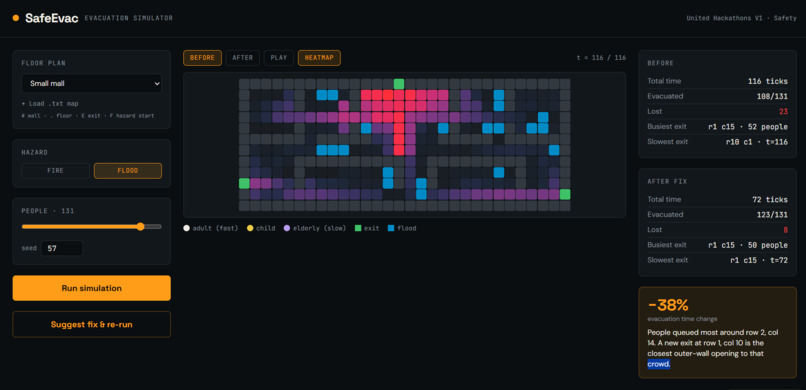Click the yellow child legend dot
The image size is (806, 390).
click(x=250, y=228)
